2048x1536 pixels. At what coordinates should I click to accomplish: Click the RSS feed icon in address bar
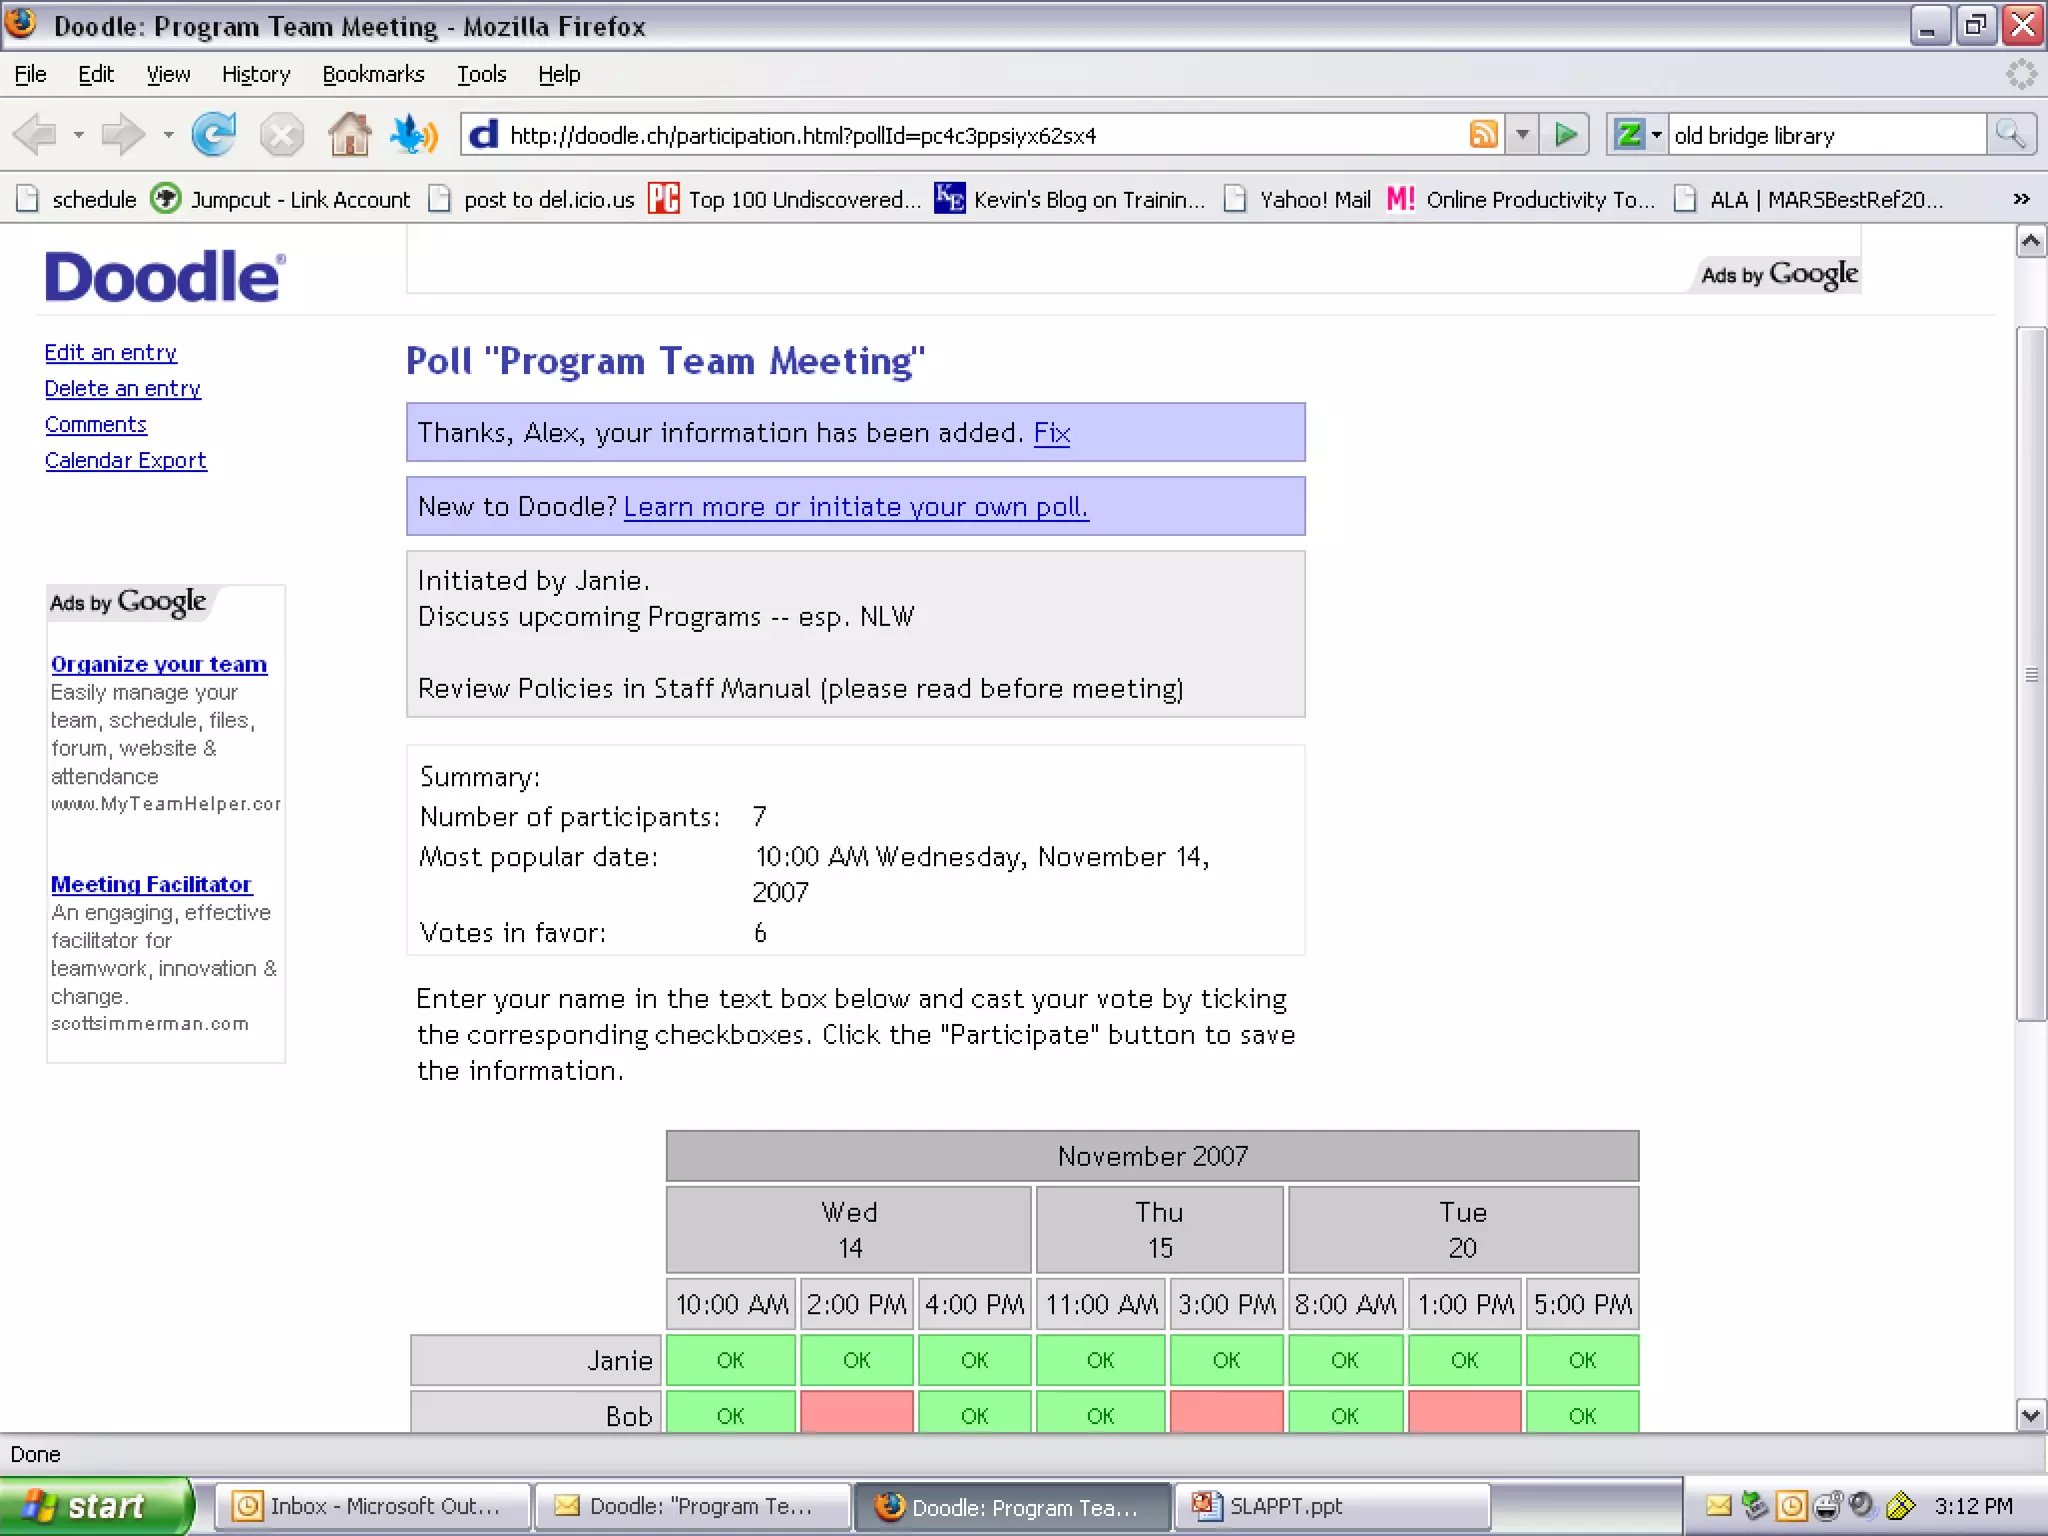click(1483, 134)
